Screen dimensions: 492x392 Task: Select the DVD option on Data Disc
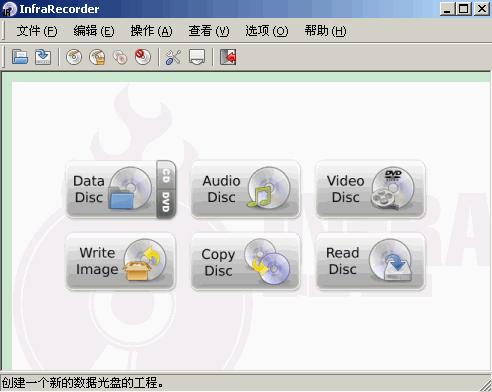[166, 203]
